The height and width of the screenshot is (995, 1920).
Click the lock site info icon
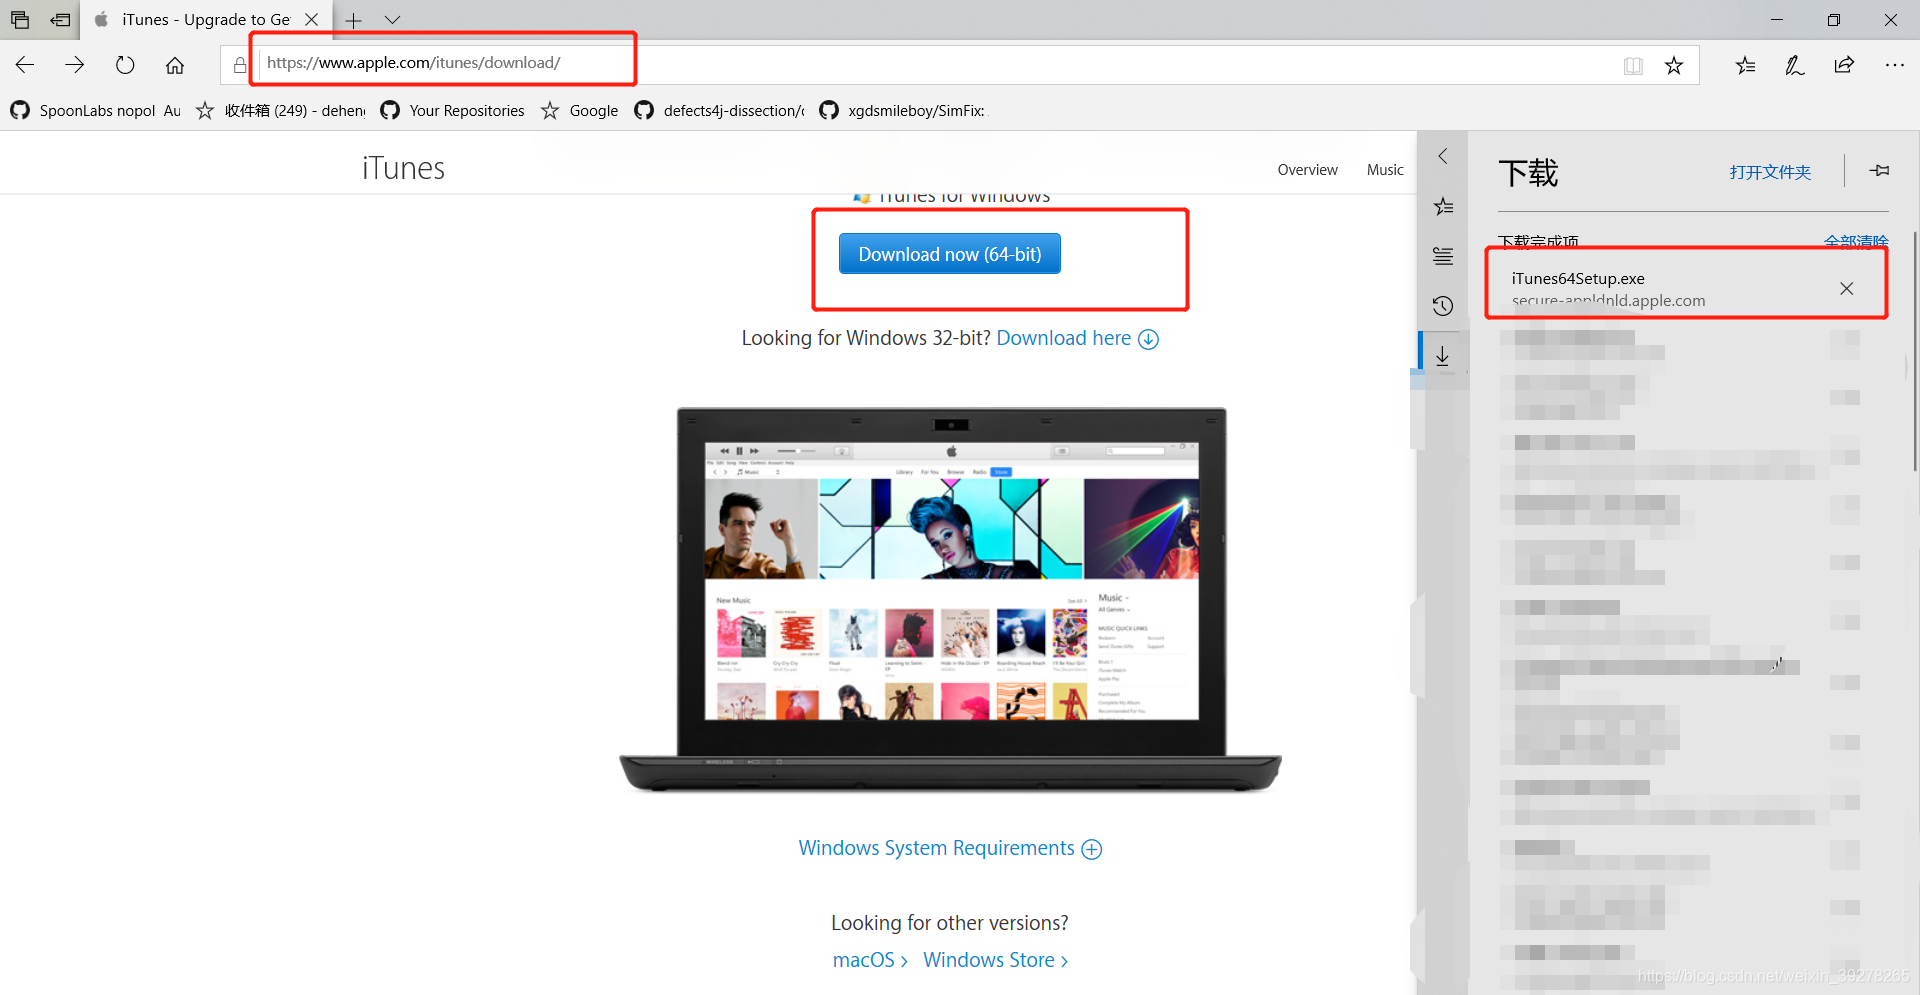tap(240, 65)
